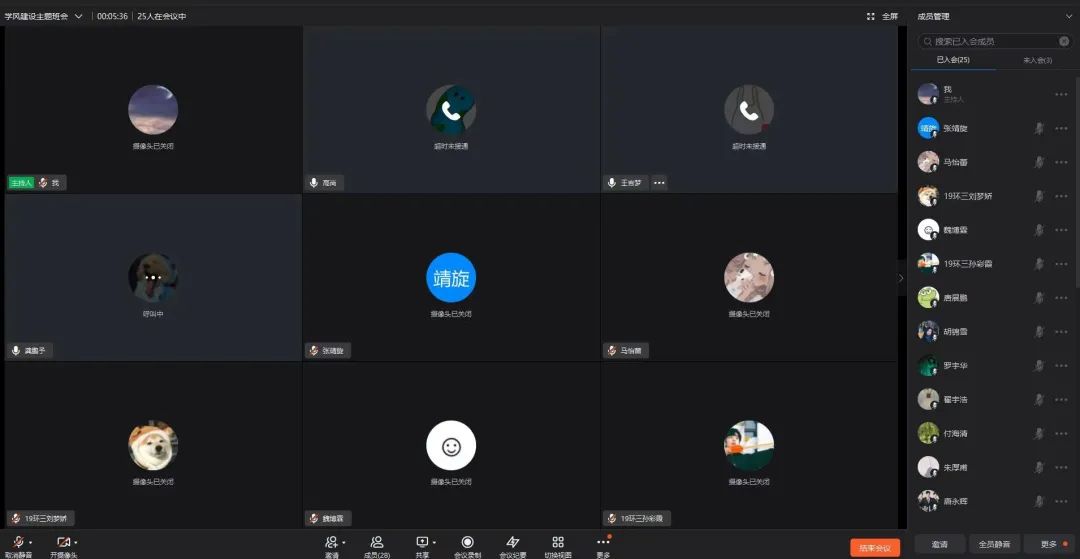Open more options for member 马怡蕾
The height and width of the screenshot is (559, 1080).
tap(1061, 162)
